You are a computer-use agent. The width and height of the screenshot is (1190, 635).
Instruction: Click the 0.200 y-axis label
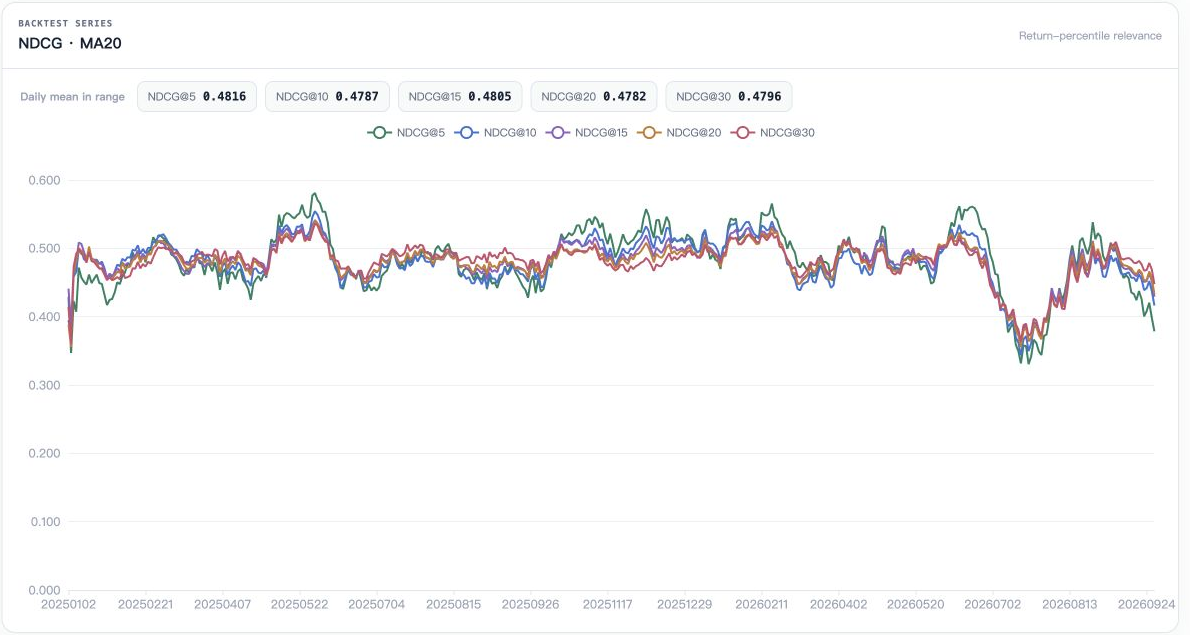pos(44,454)
